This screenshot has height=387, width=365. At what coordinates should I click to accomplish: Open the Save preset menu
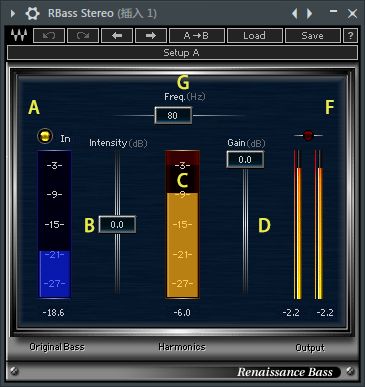pos(313,35)
